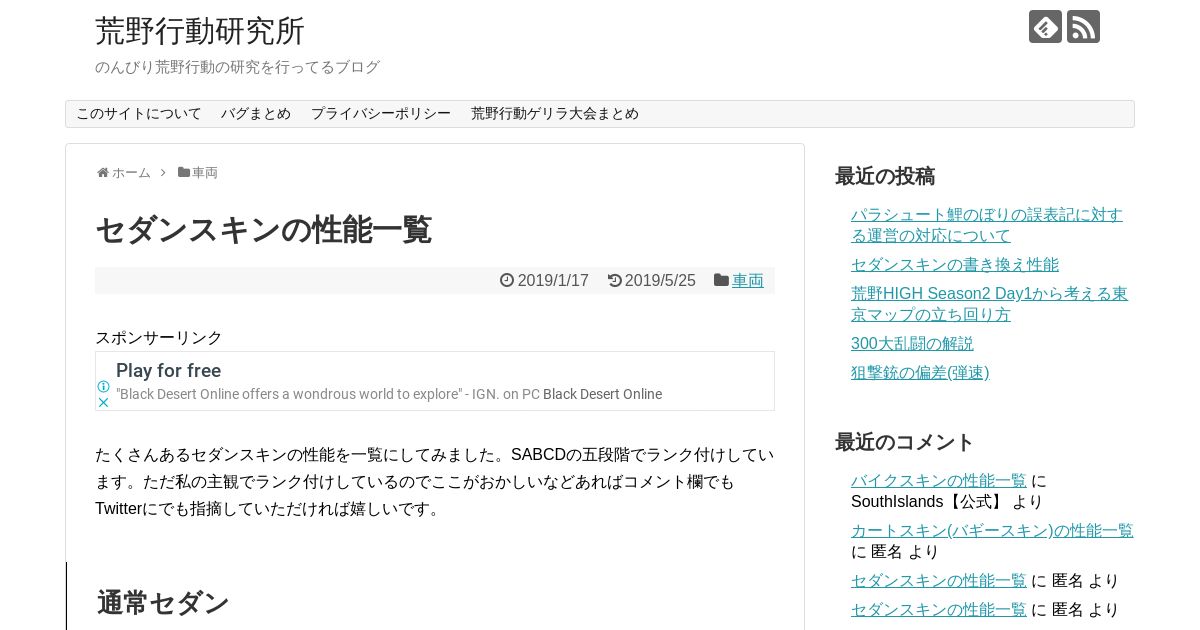Click the article title セダンスキンの性能一覧

click(x=263, y=230)
